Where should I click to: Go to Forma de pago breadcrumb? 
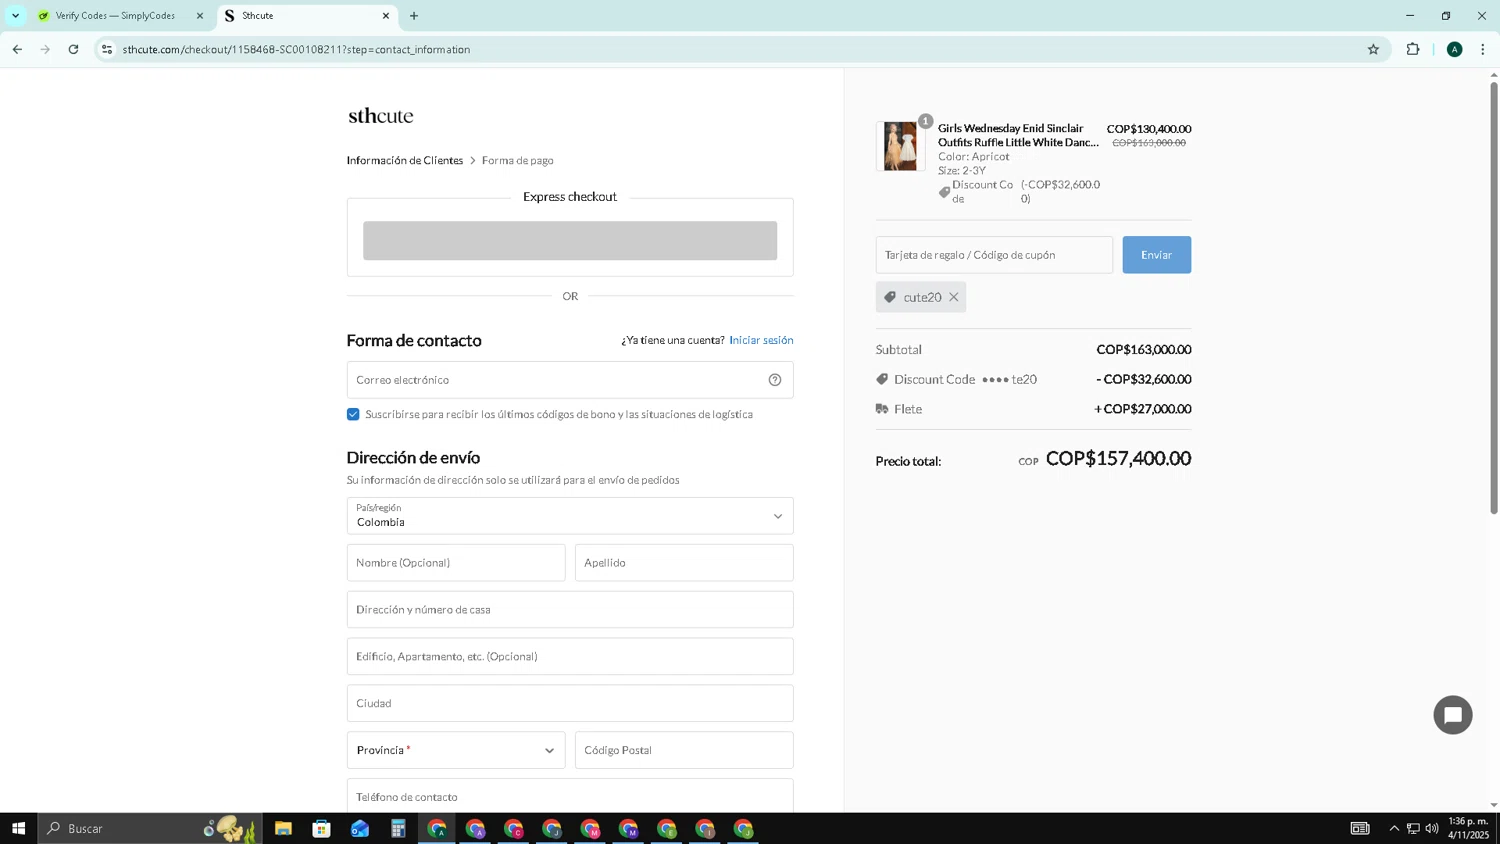518,160
